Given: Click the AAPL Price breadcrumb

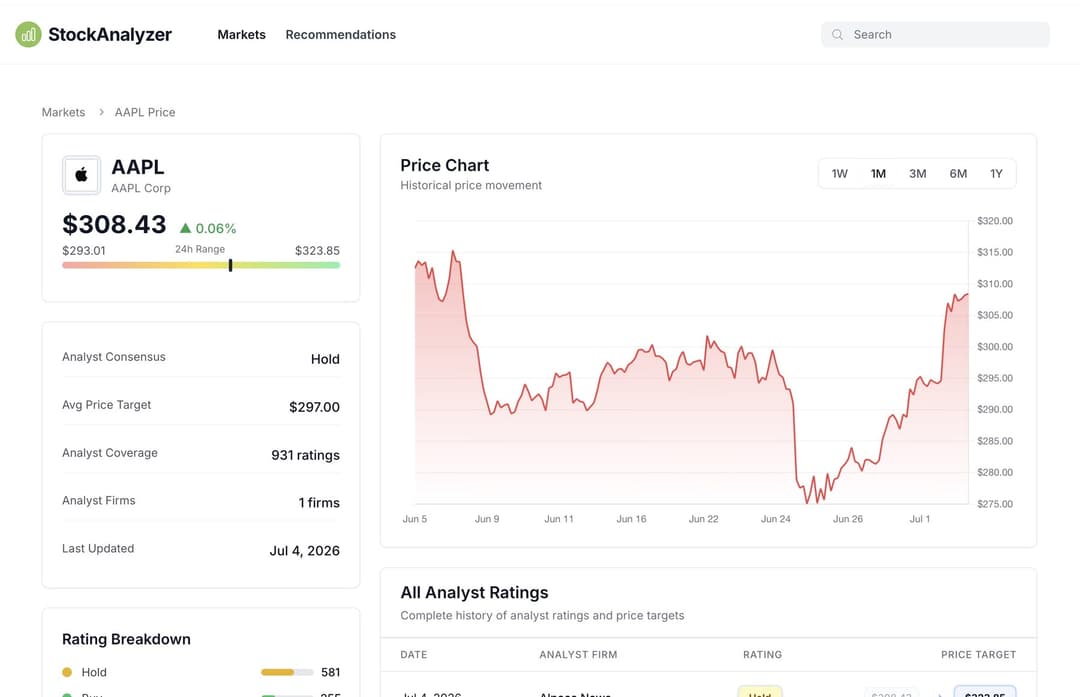Looking at the screenshot, I should pyautogui.click(x=145, y=112).
